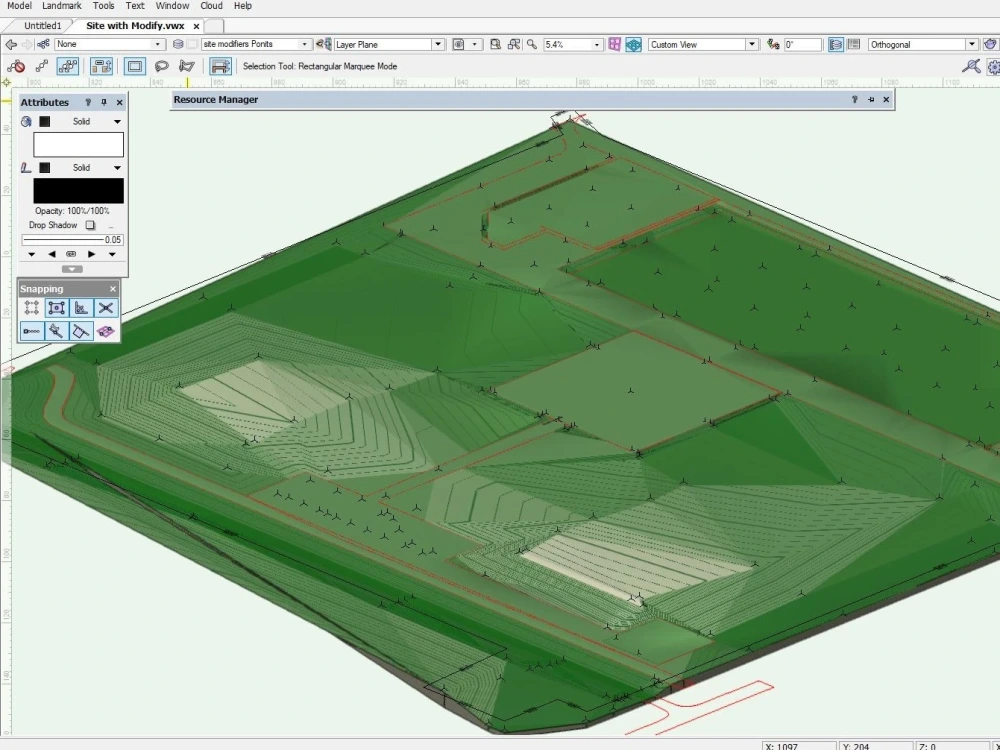Click the rotation angle field showing 0°
Screen dimensions: 1000x750
[x=802, y=45]
